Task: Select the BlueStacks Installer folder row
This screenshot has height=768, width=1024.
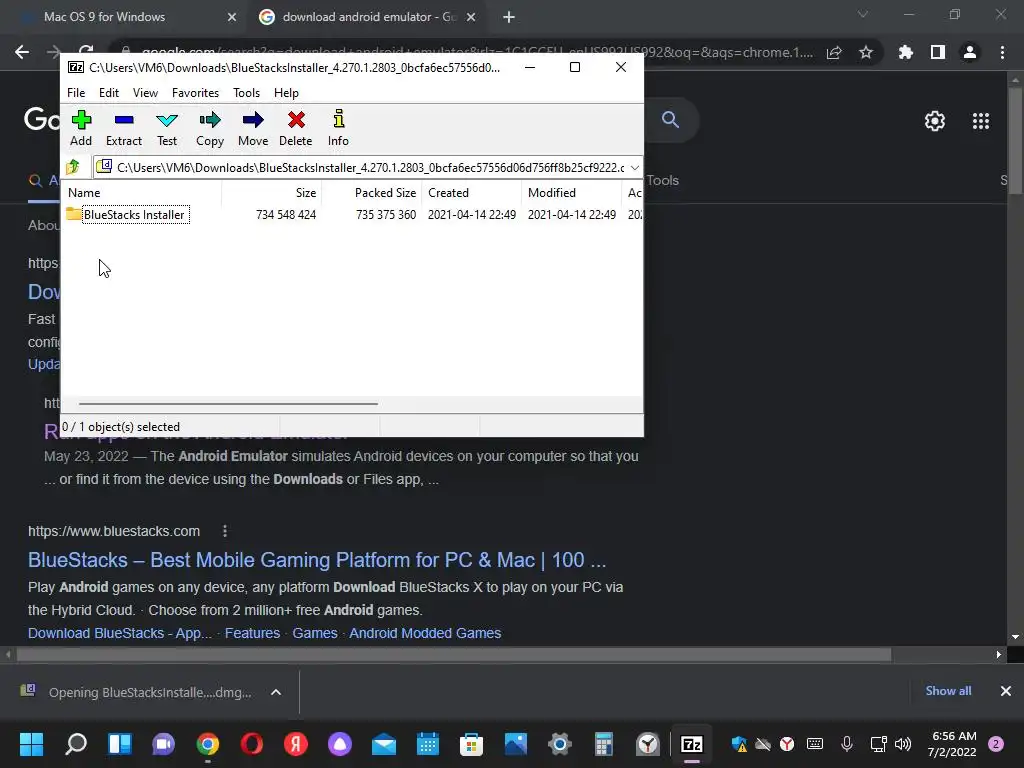Action: pyautogui.click(x=353, y=214)
